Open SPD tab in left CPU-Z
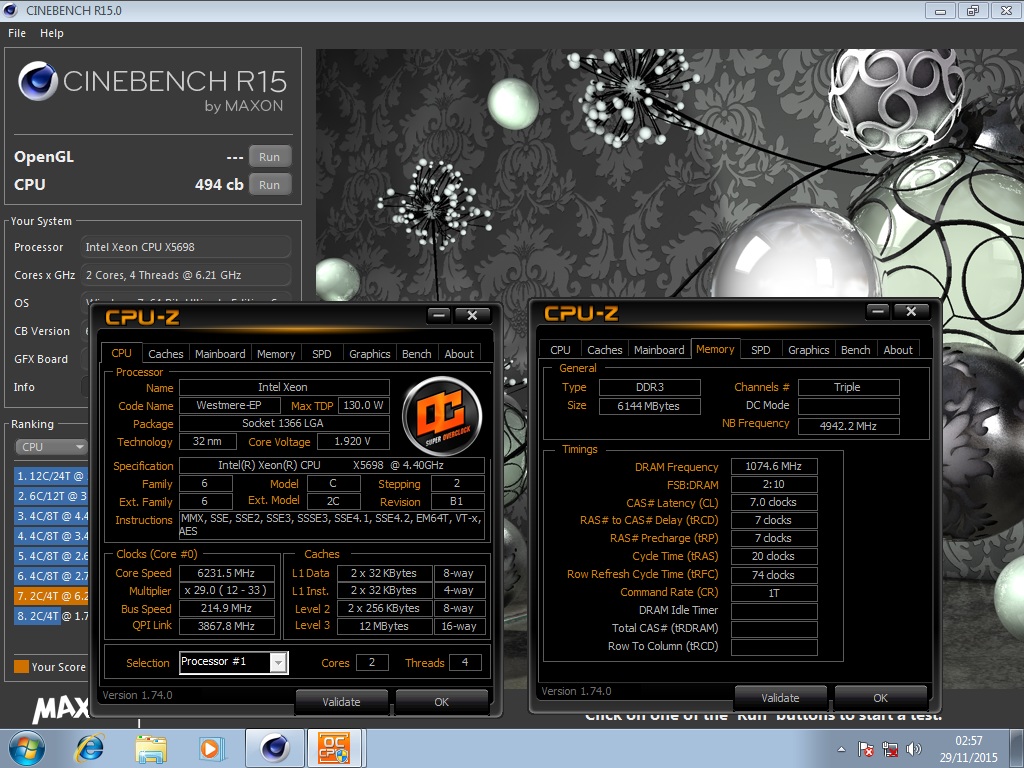Image resolution: width=1024 pixels, height=768 pixels. pyautogui.click(x=322, y=354)
